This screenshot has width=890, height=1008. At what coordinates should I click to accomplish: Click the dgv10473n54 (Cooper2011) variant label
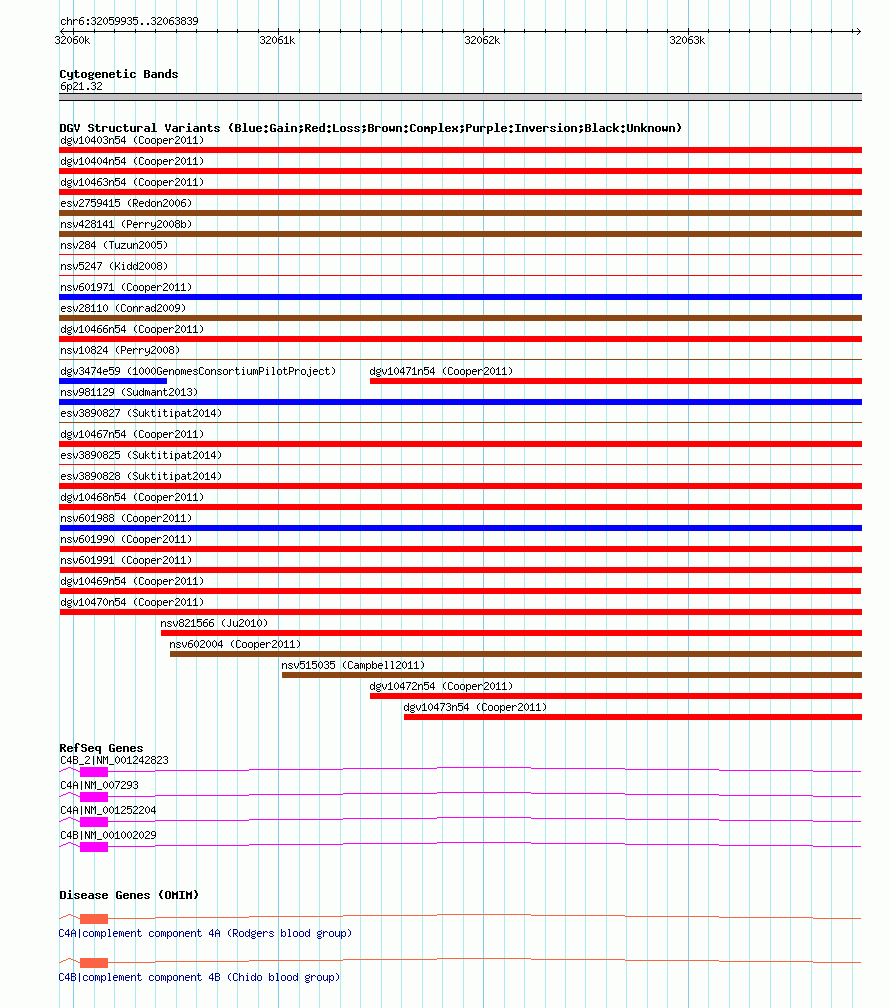[475, 707]
